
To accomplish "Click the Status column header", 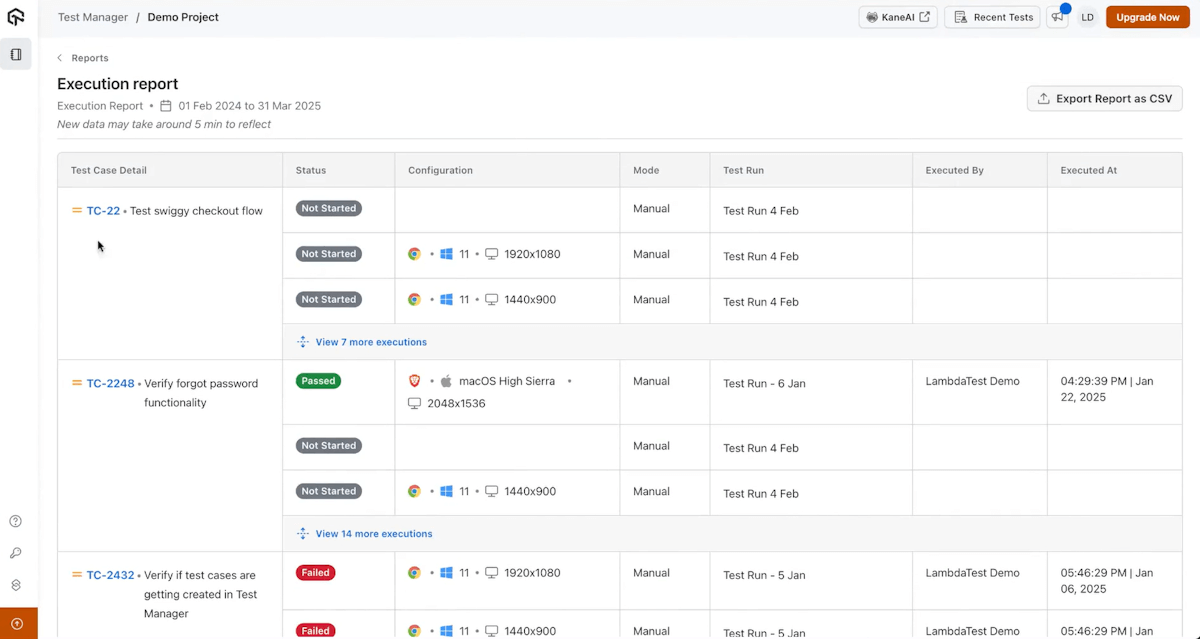I will 311,170.
